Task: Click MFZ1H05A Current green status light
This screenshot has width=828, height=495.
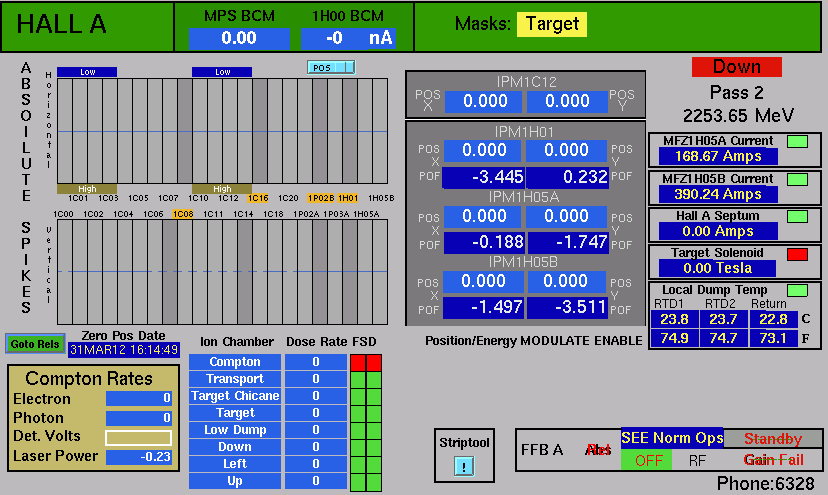Action: pos(797,142)
